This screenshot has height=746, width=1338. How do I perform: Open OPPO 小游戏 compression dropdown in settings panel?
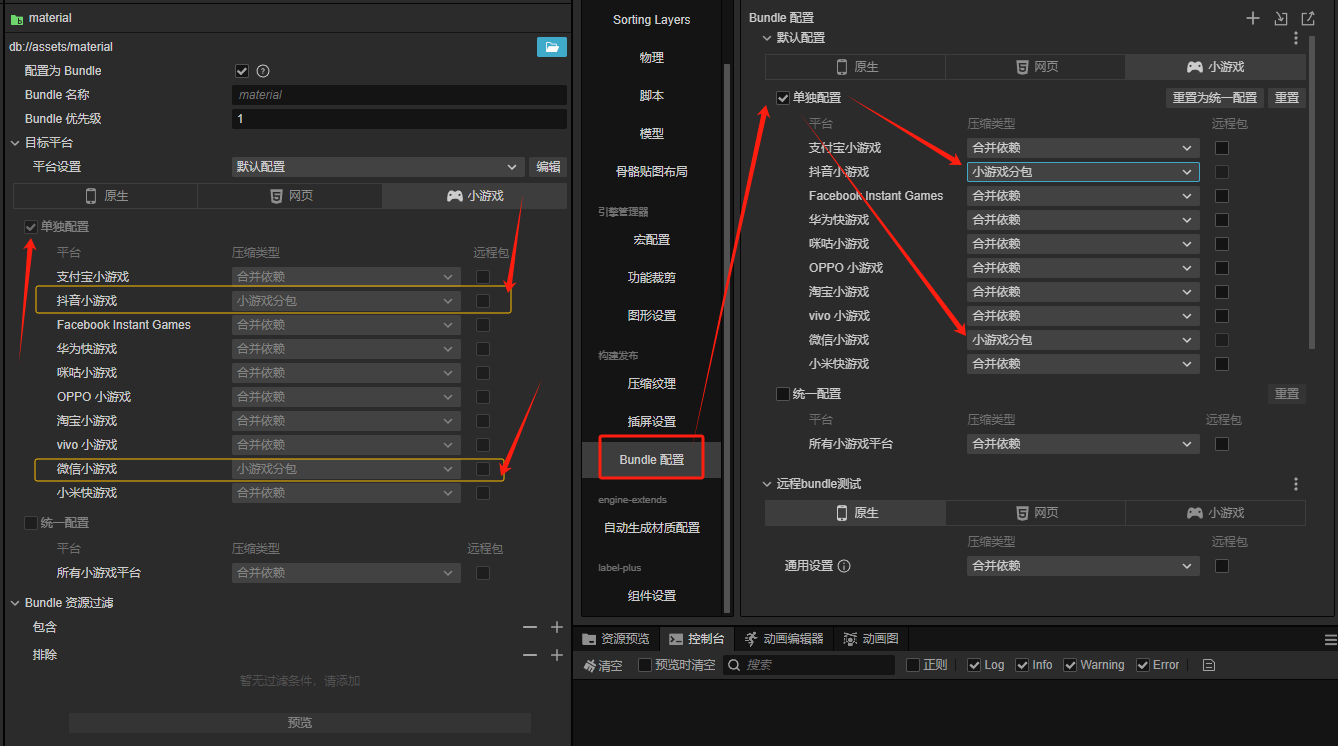click(1083, 268)
